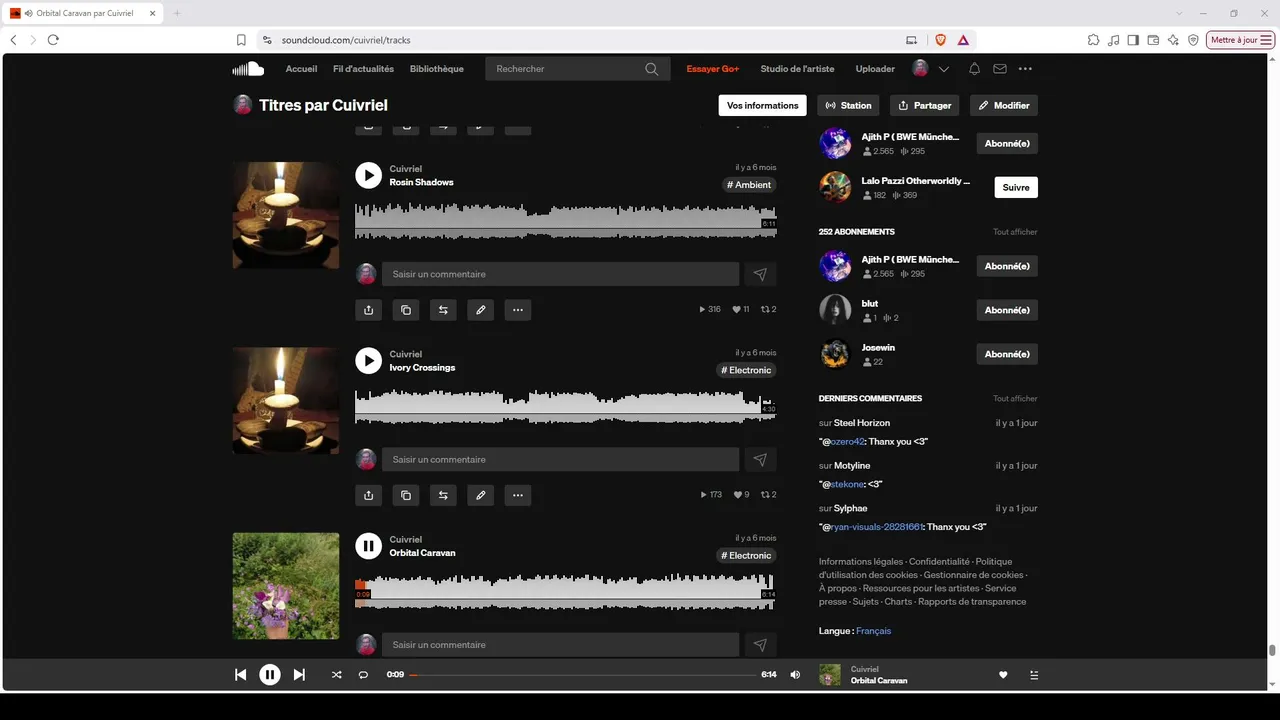Click the Vos informations button
Screen dimensions: 1280x720
point(763,105)
